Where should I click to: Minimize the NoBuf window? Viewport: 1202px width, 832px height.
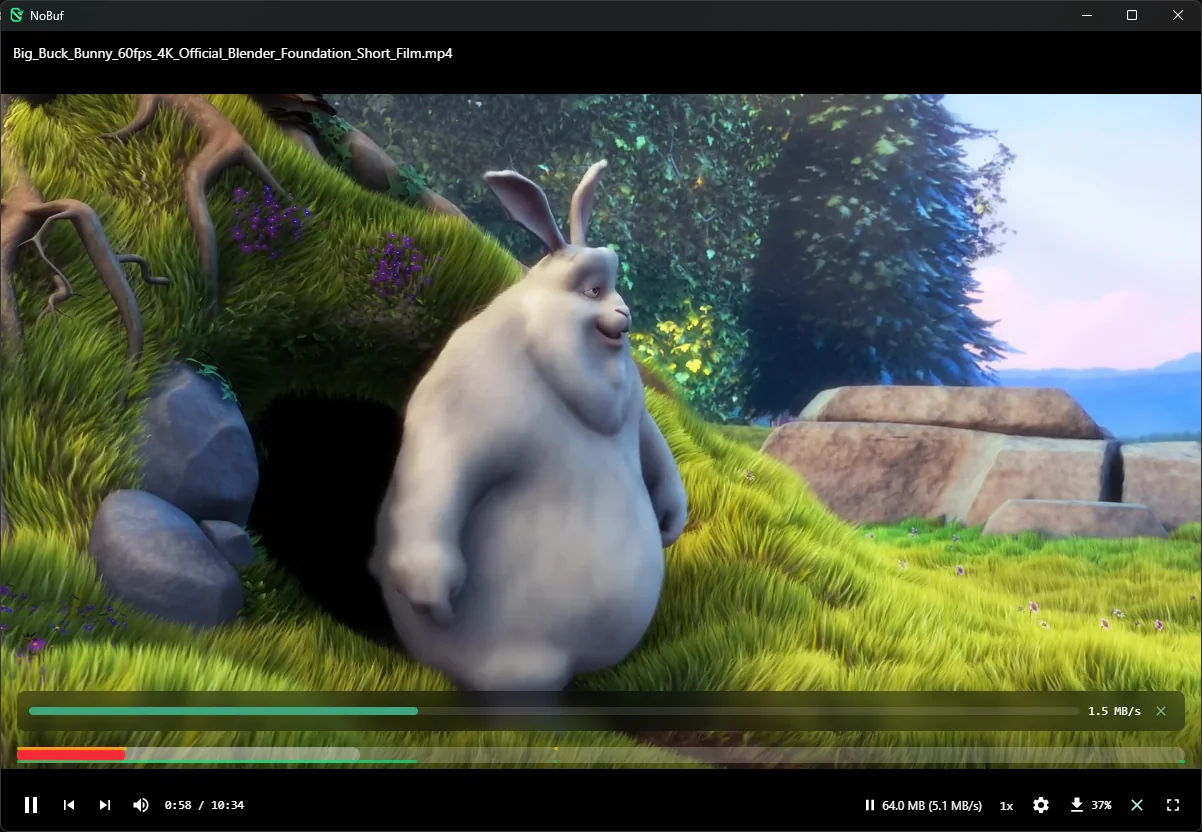(1087, 15)
